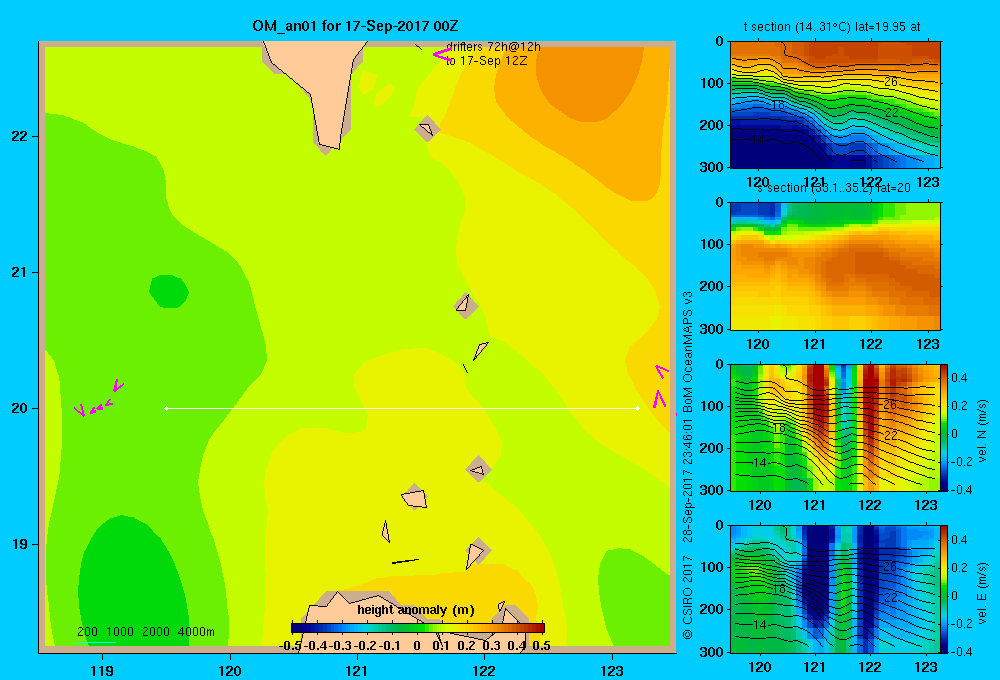Image resolution: width=1000 pixels, height=680 pixels.
Task: Click the "14" isotherm label in the temperature section
Action: tap(757, 139)
